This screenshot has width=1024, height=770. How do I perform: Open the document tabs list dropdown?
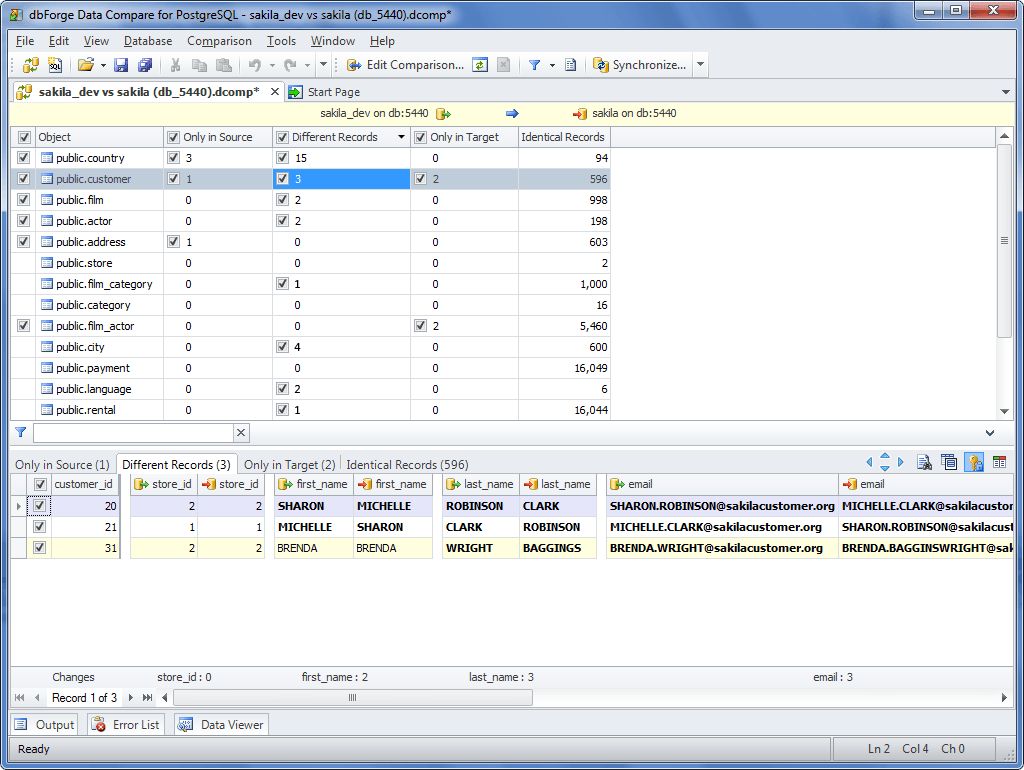click(1006, 92)
